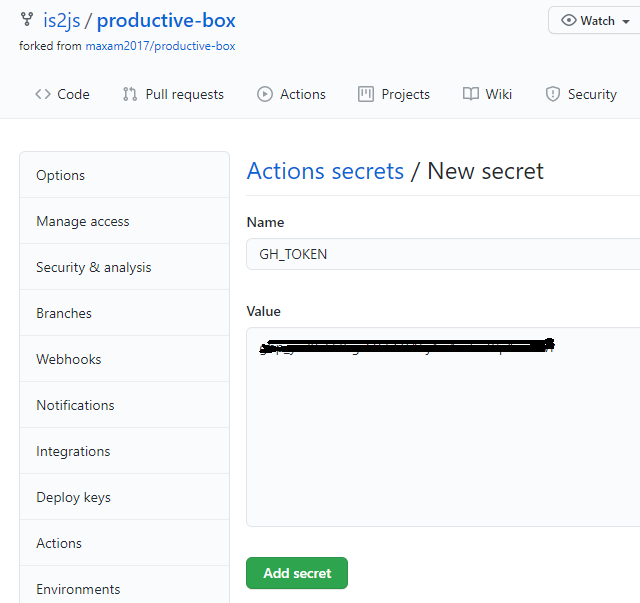Go back to Actions secrets page
This screenshot has height=603, width=640.
coord(325,171)
